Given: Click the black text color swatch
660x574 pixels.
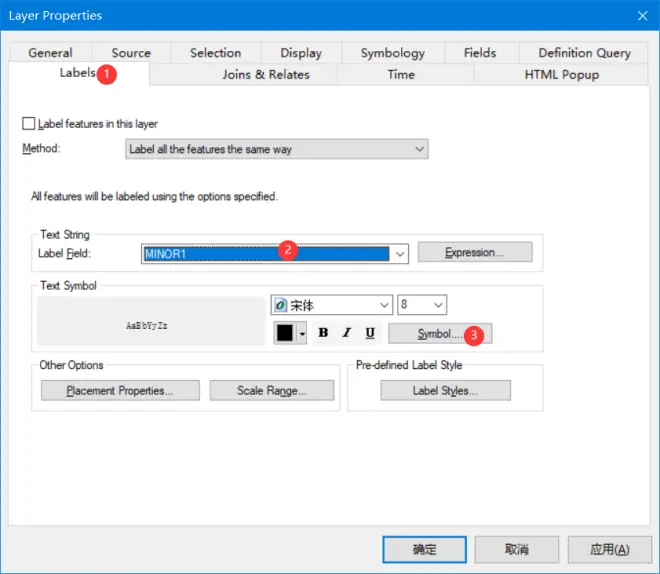Looking at the screenshot, I should pyautogui.click(x=285, y=333).
